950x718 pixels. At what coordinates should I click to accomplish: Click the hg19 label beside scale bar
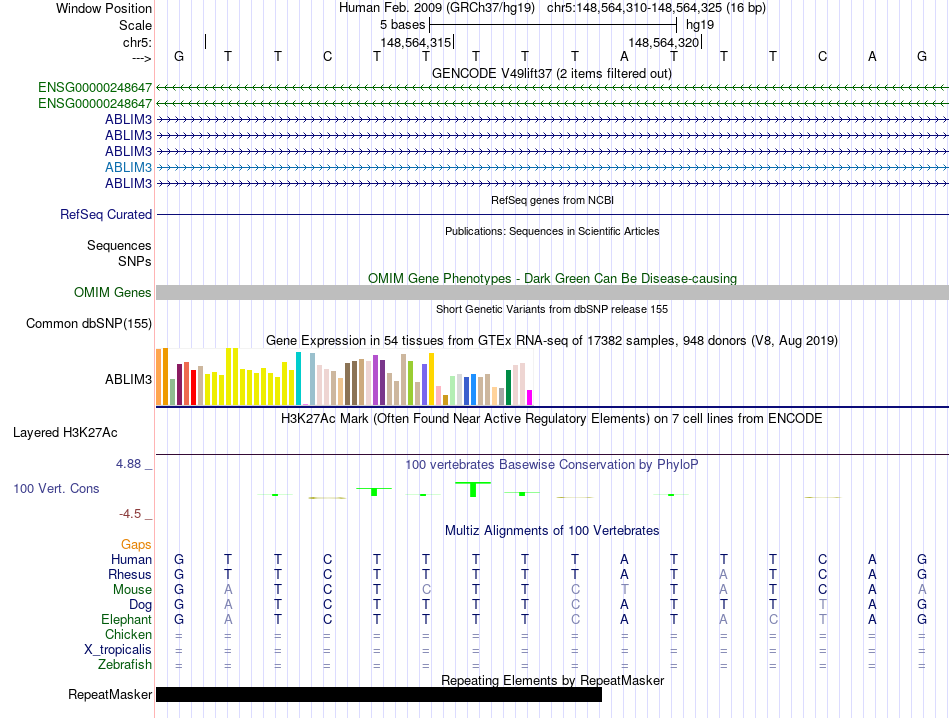click(700, 25)
